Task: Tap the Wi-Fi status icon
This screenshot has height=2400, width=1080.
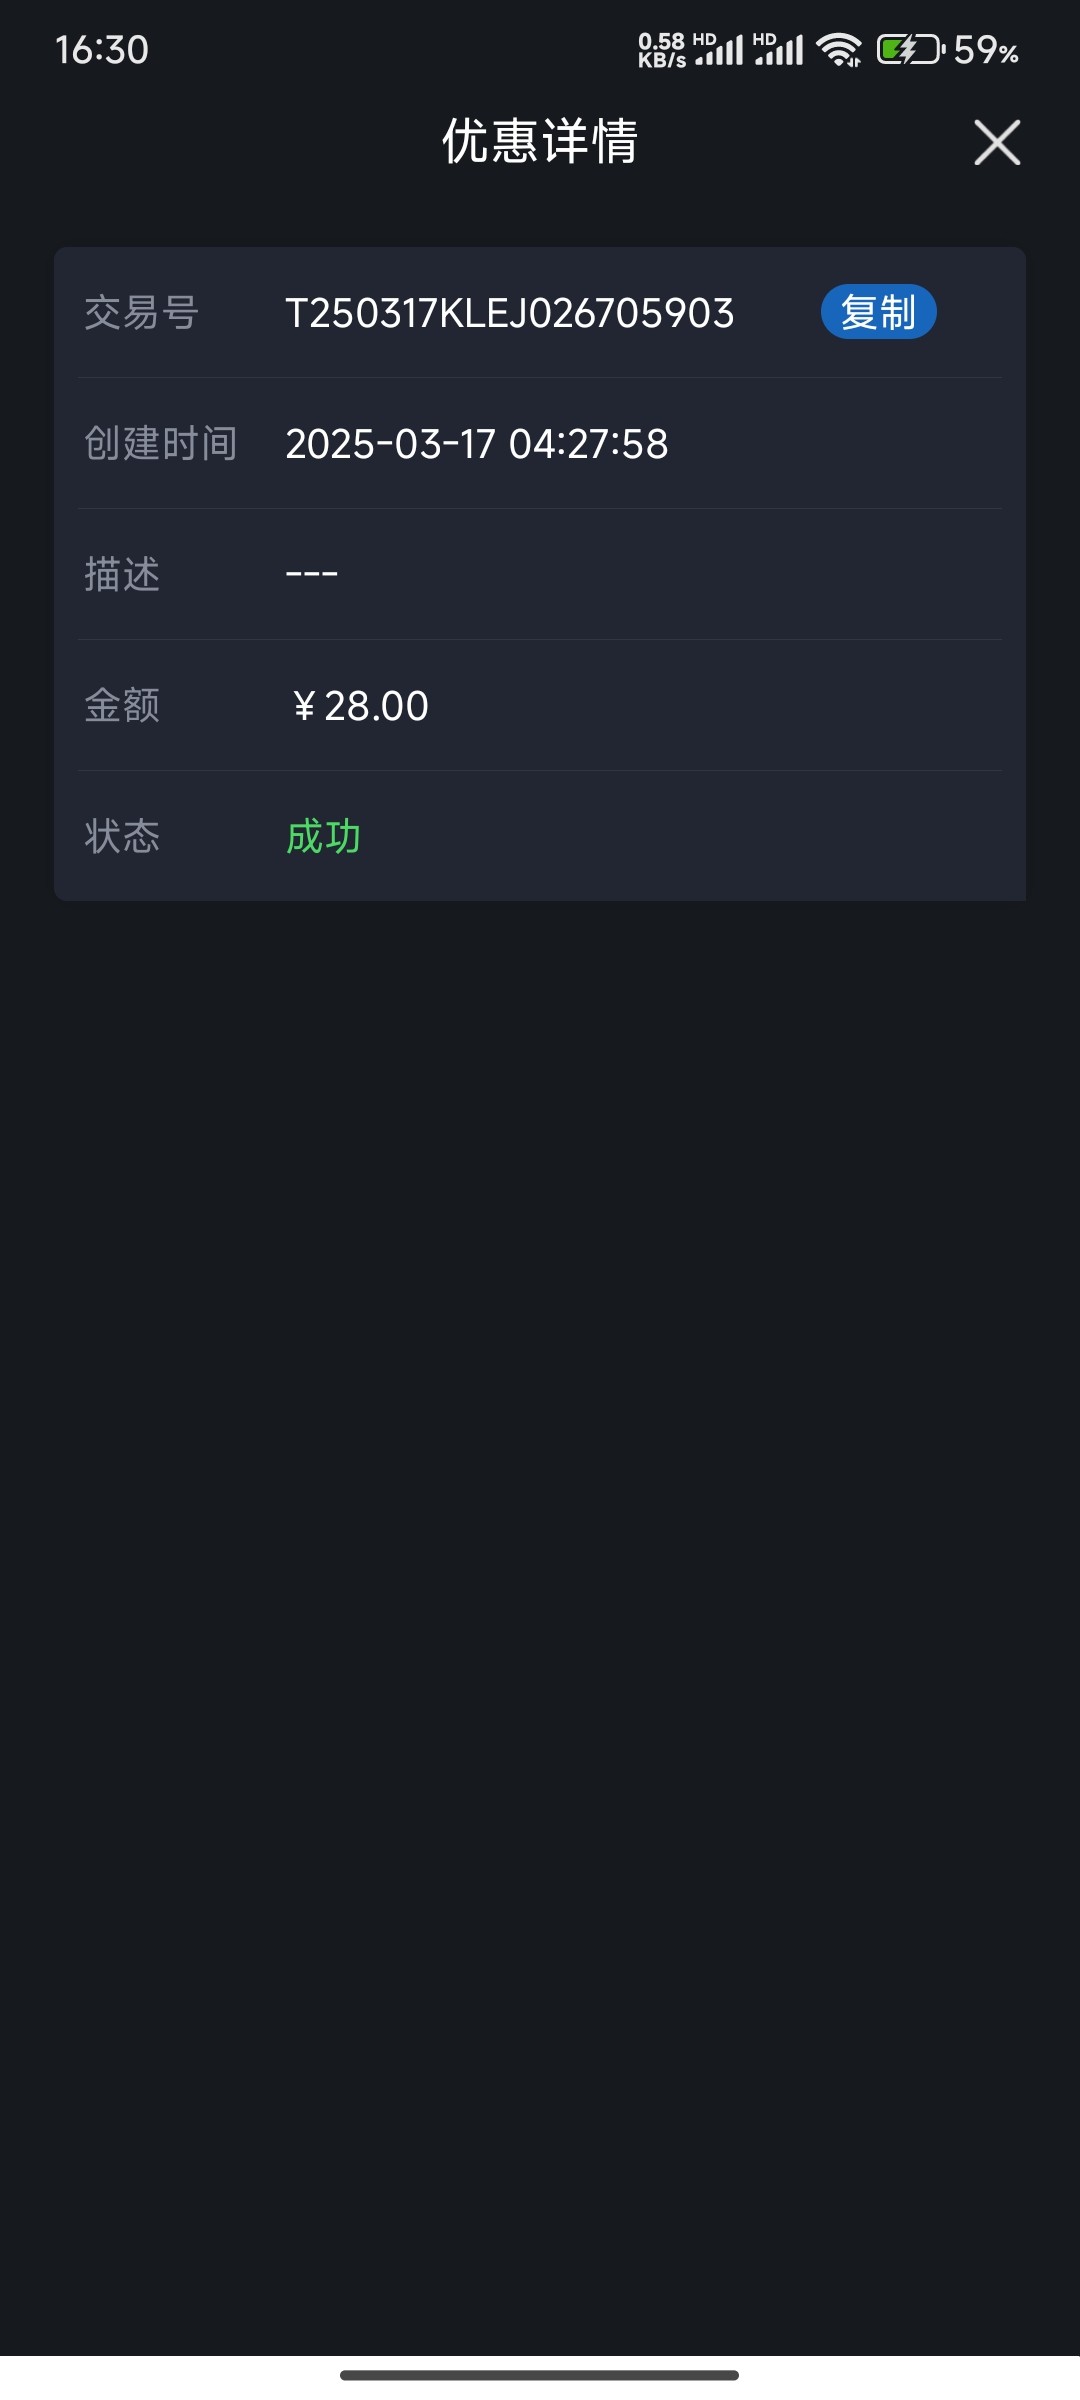Action: (x=838, y=49)
